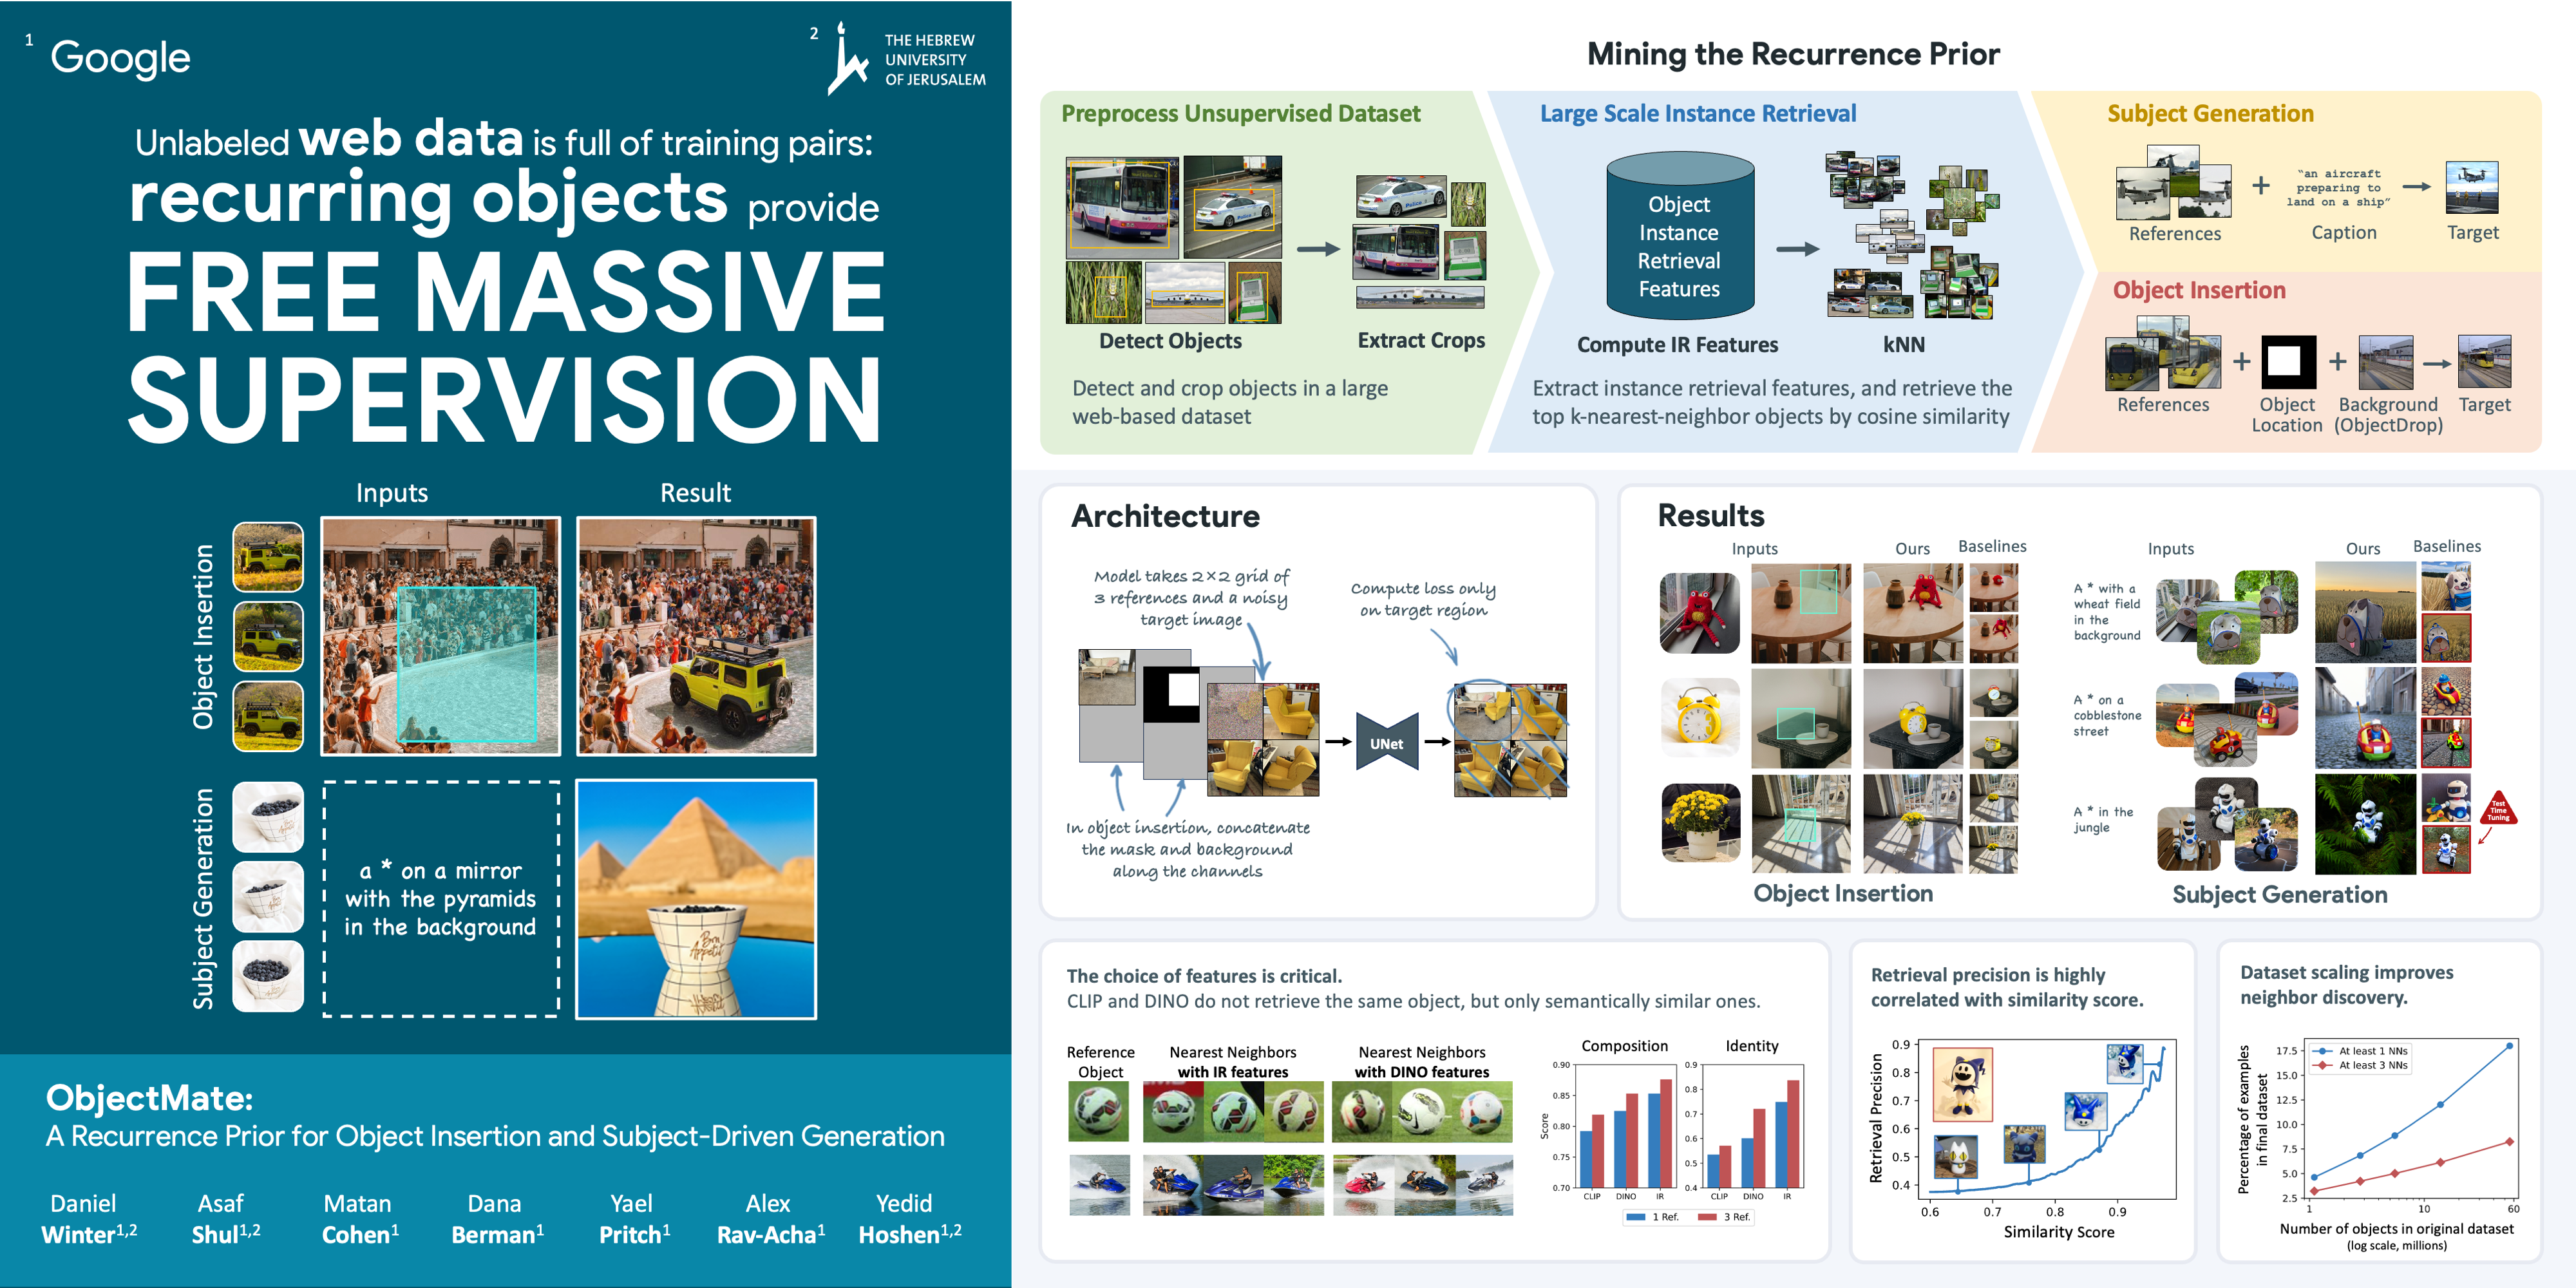The image size is (2576, 1288).
Task: Click the At least 1 NNs legend entry
Action: (x=2372, y=1051)
